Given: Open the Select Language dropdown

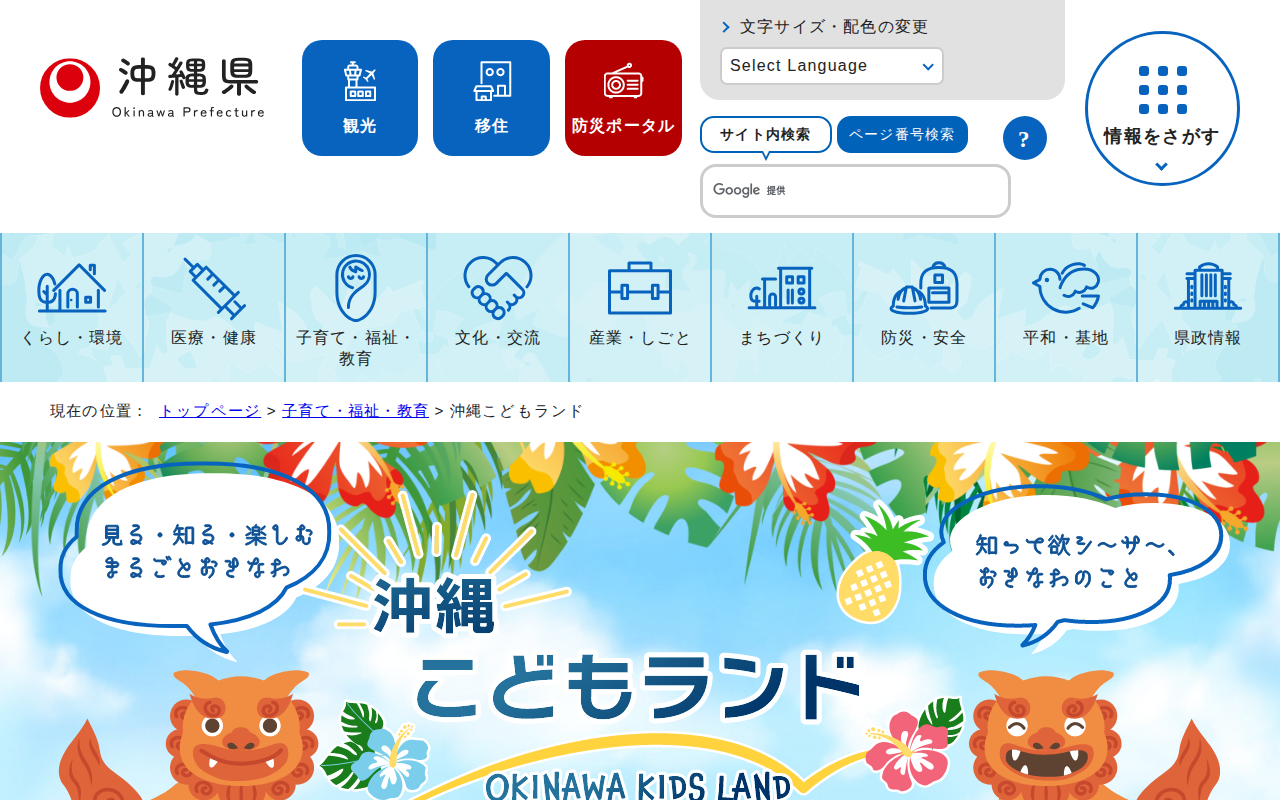Looking at the screenshot, I should point(832,66).
